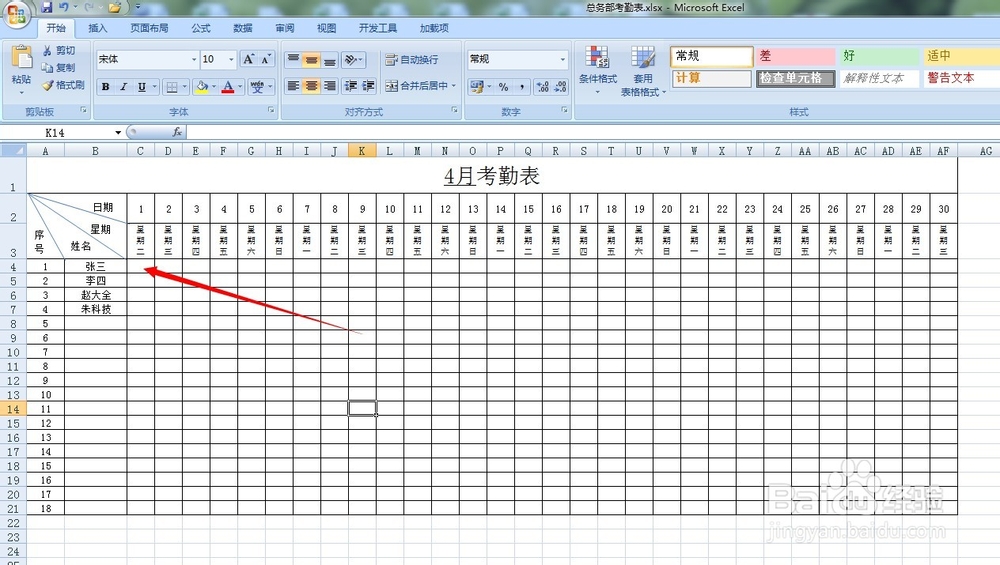Image resolution: width=1000 pixels, height=565 pixels.
Task: Copy the selection with 复制
Action: point(59,68)
